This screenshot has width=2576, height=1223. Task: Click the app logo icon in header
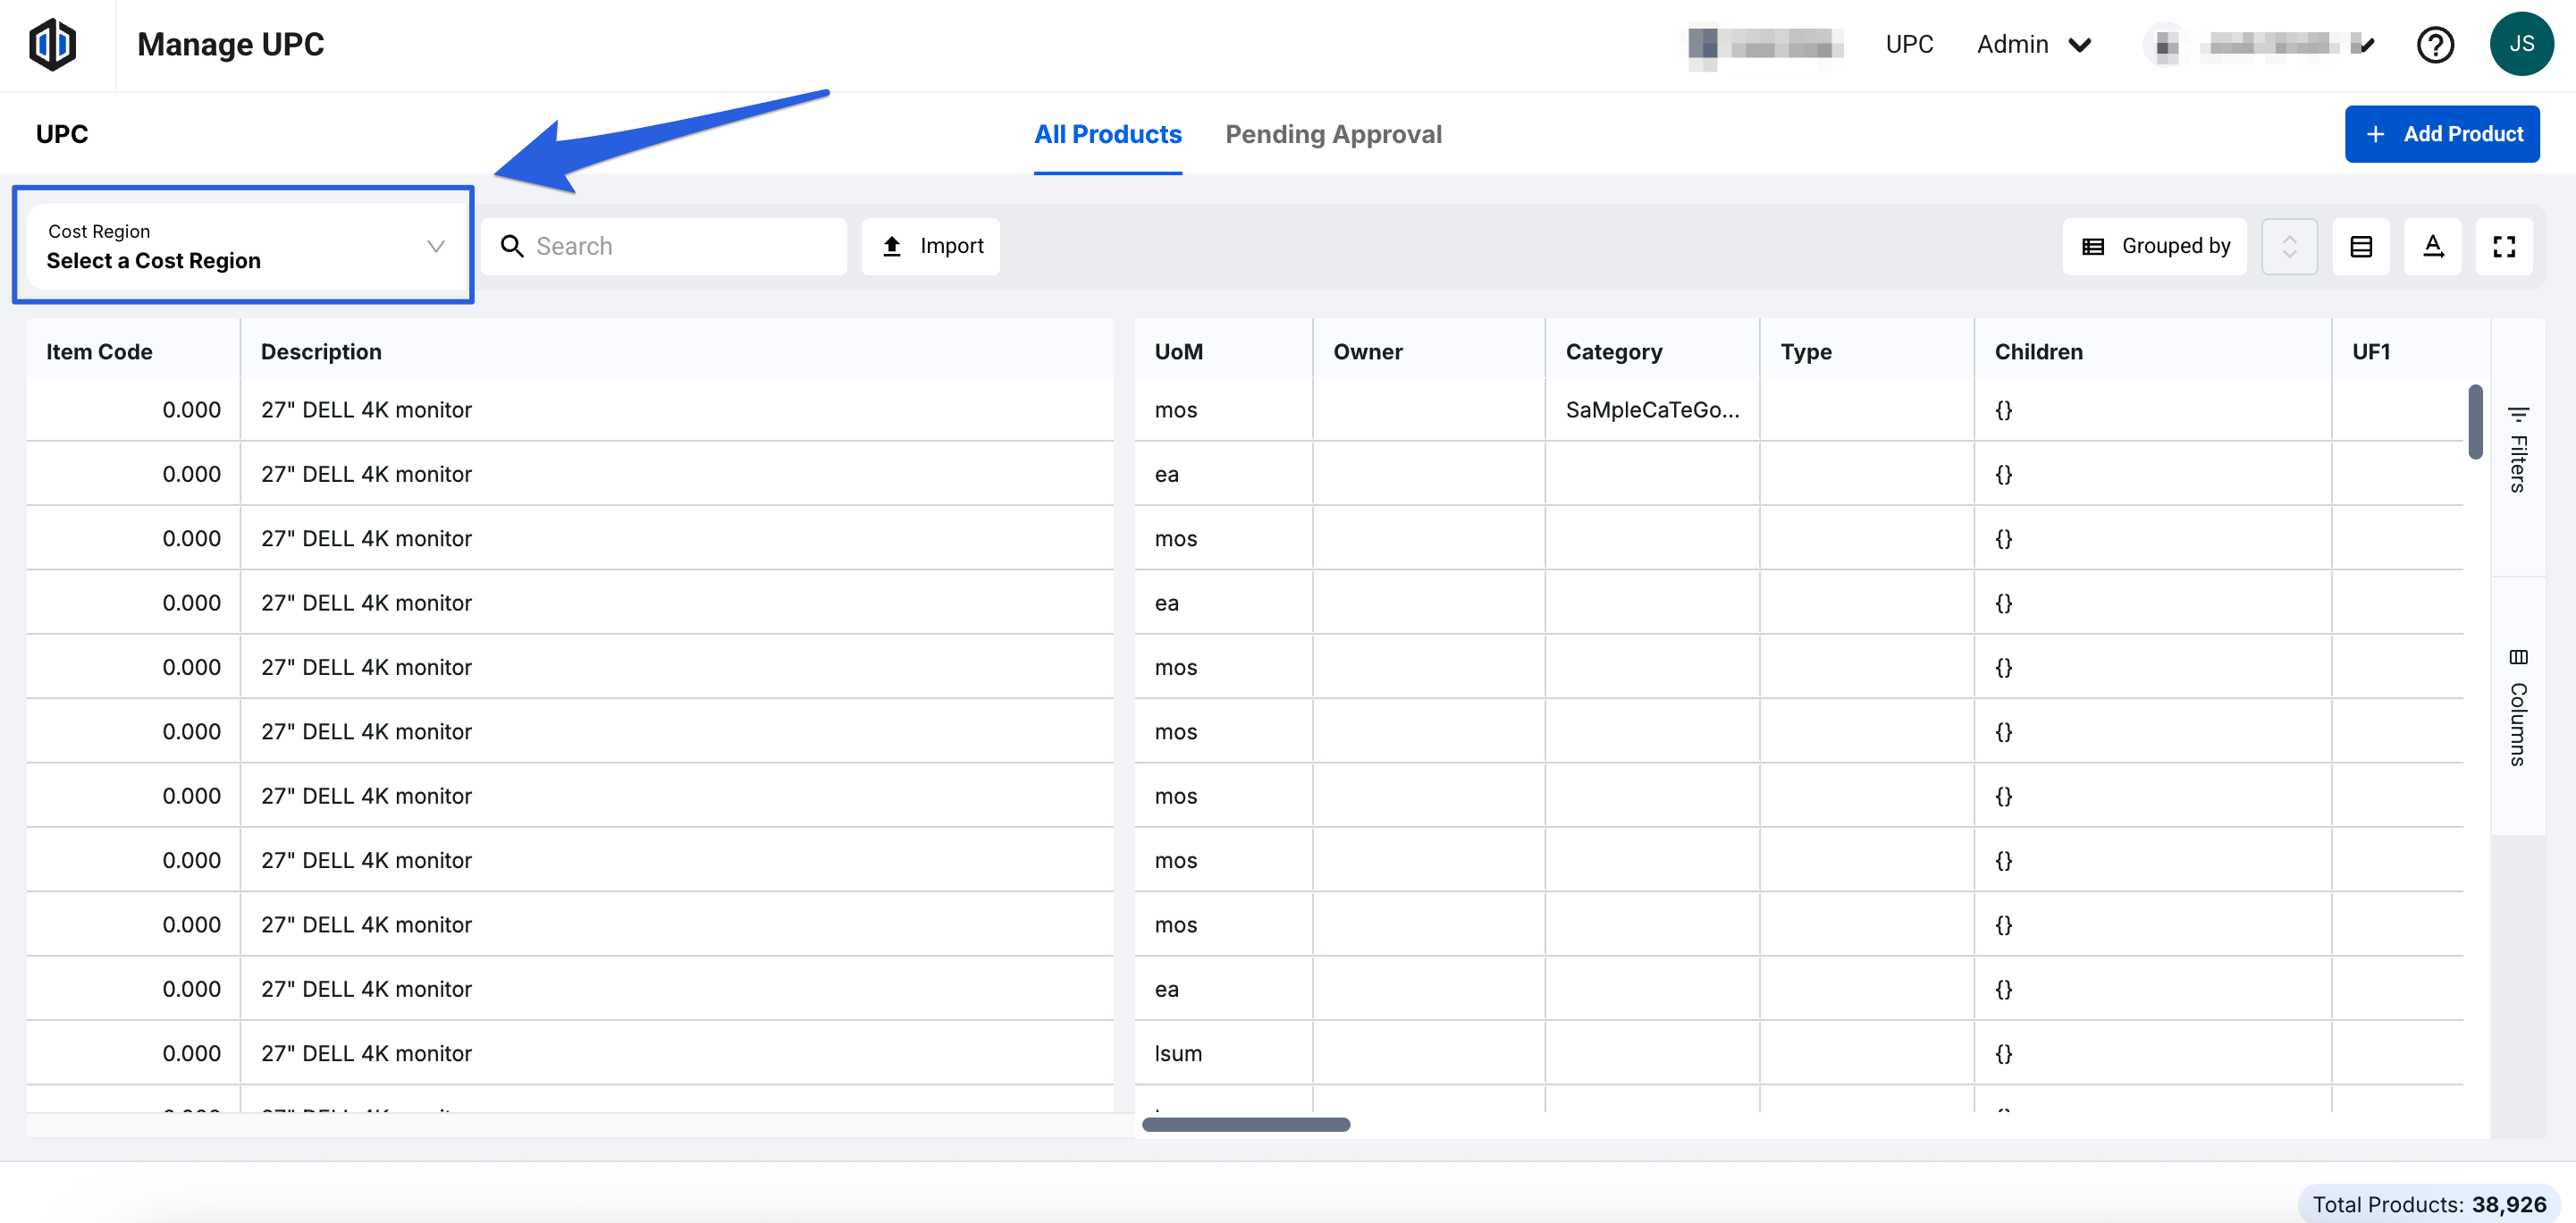pos(52,44)
